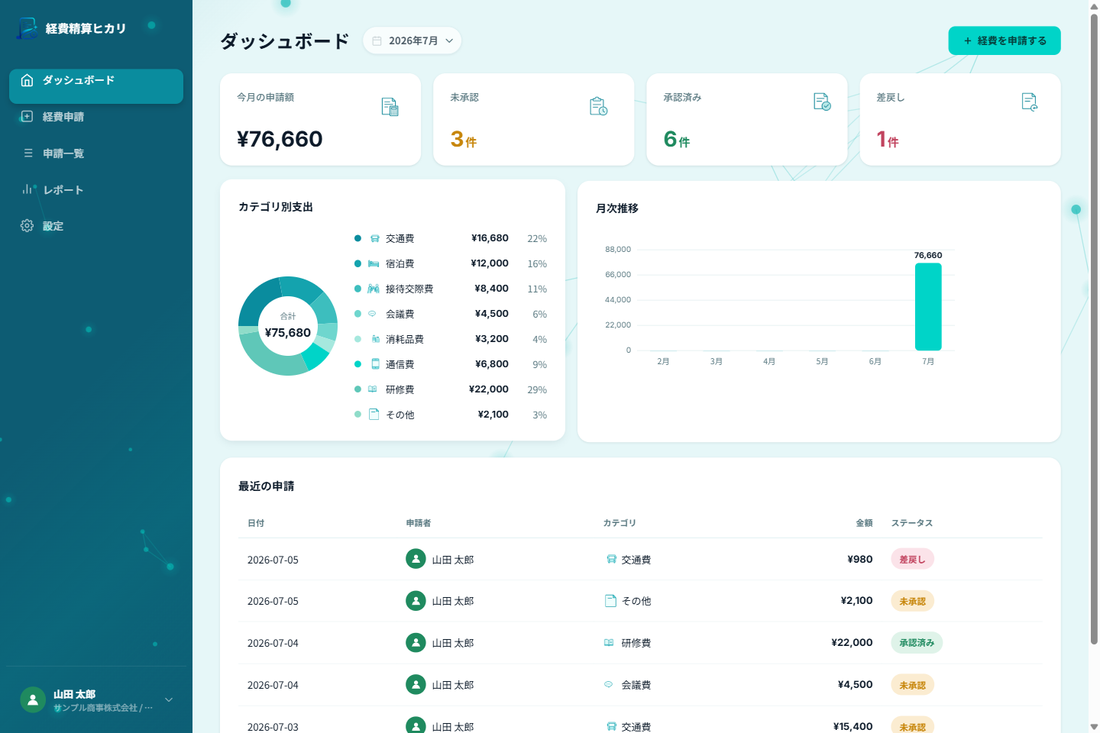The height and width of the screenshot is (733, 1100).
Task: Click the bar chart icon beside レポート
Action: 27,189
